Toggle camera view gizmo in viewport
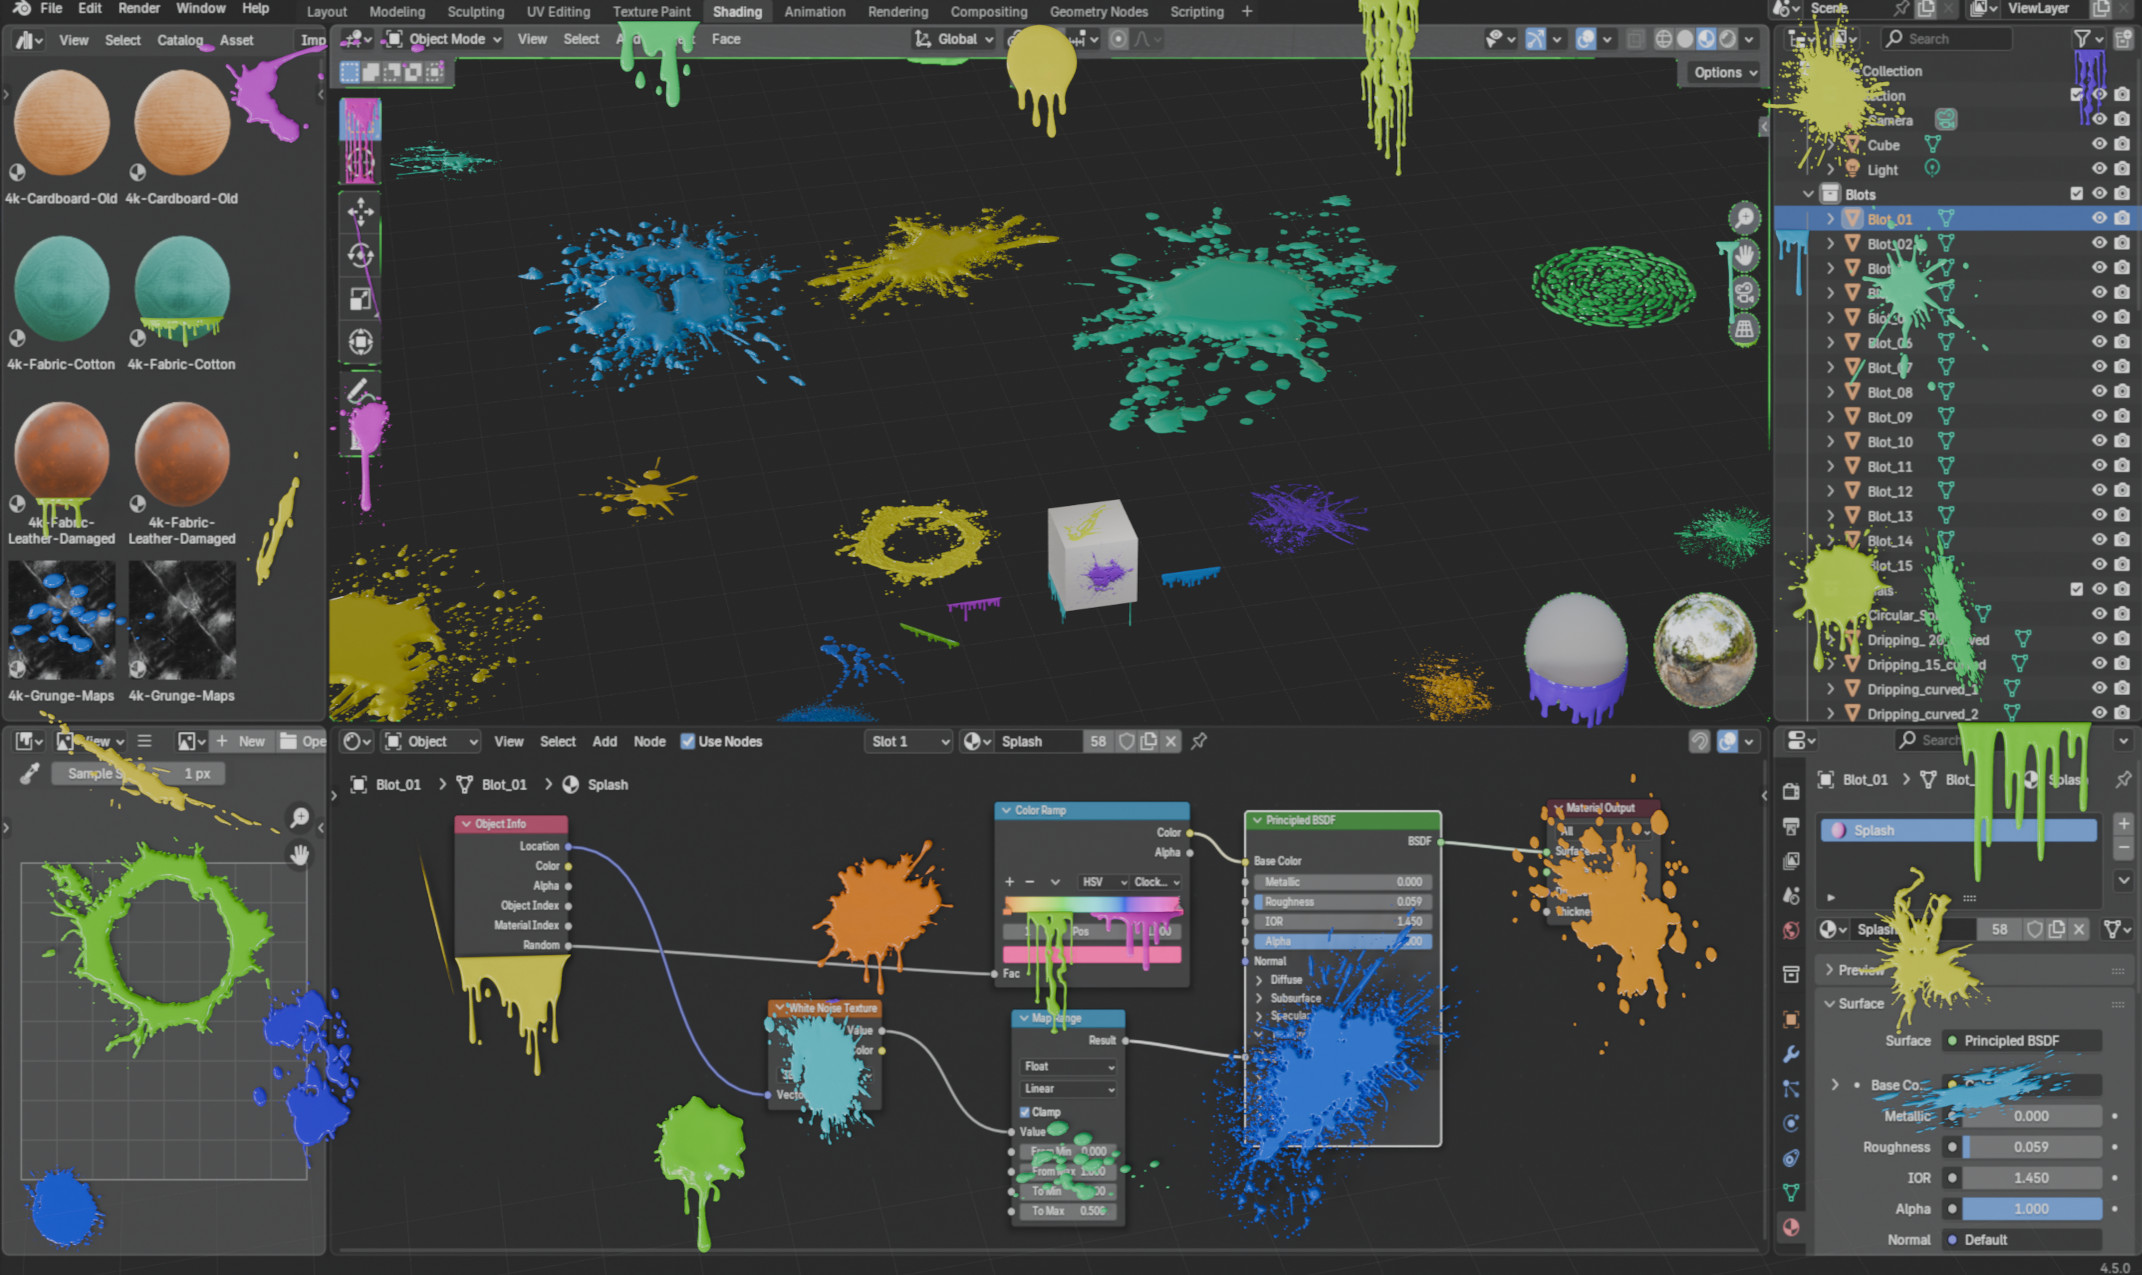The height and width of the screenshot is (1275, 2142). pos(1744,292)
